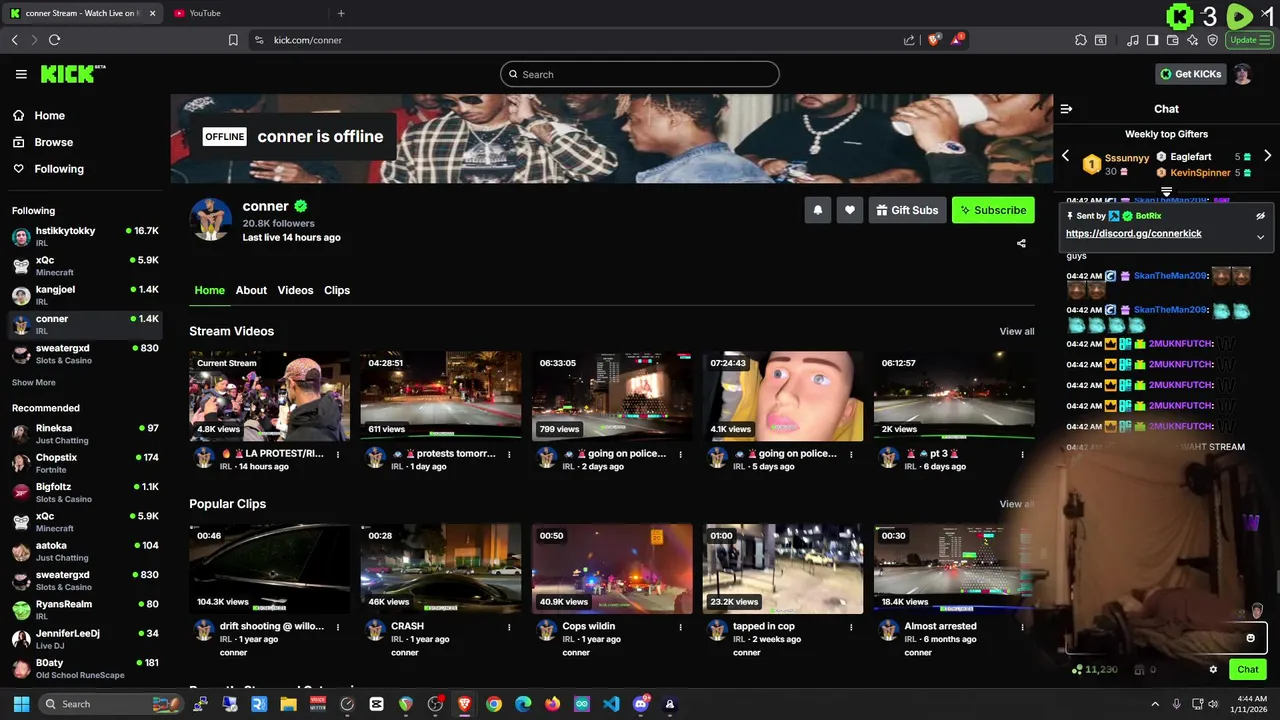Toggle the browser sidebar panel icon
Screen dimensions: 1280x720
[1152, 40]
